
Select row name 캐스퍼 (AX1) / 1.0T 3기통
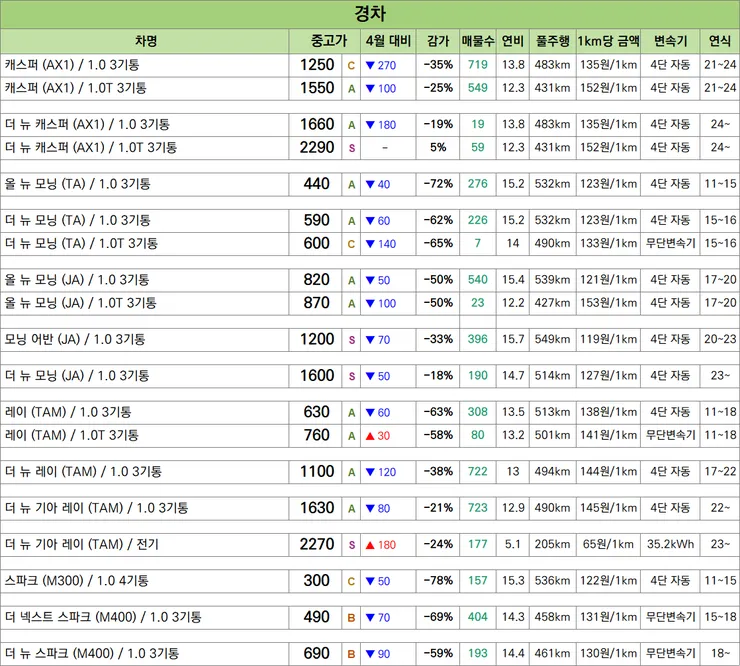tap(76, 88)
